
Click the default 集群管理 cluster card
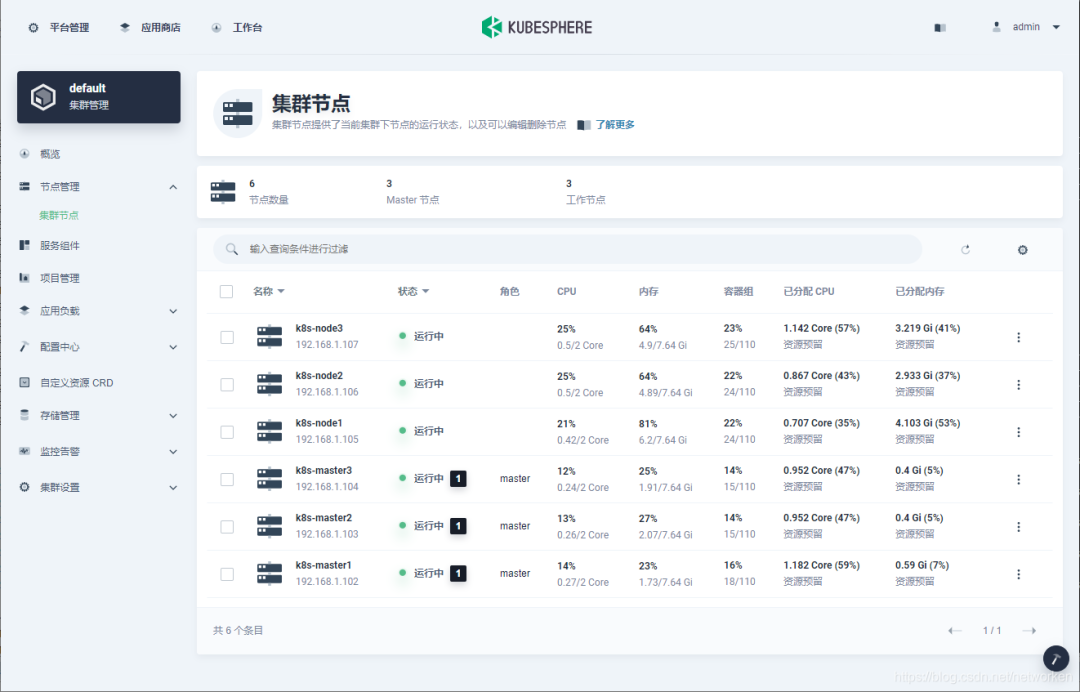click(98, 97)
